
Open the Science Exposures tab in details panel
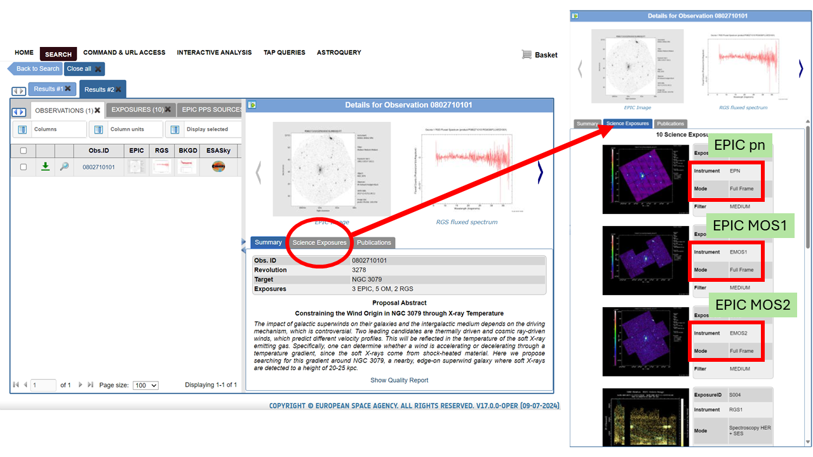319,242
